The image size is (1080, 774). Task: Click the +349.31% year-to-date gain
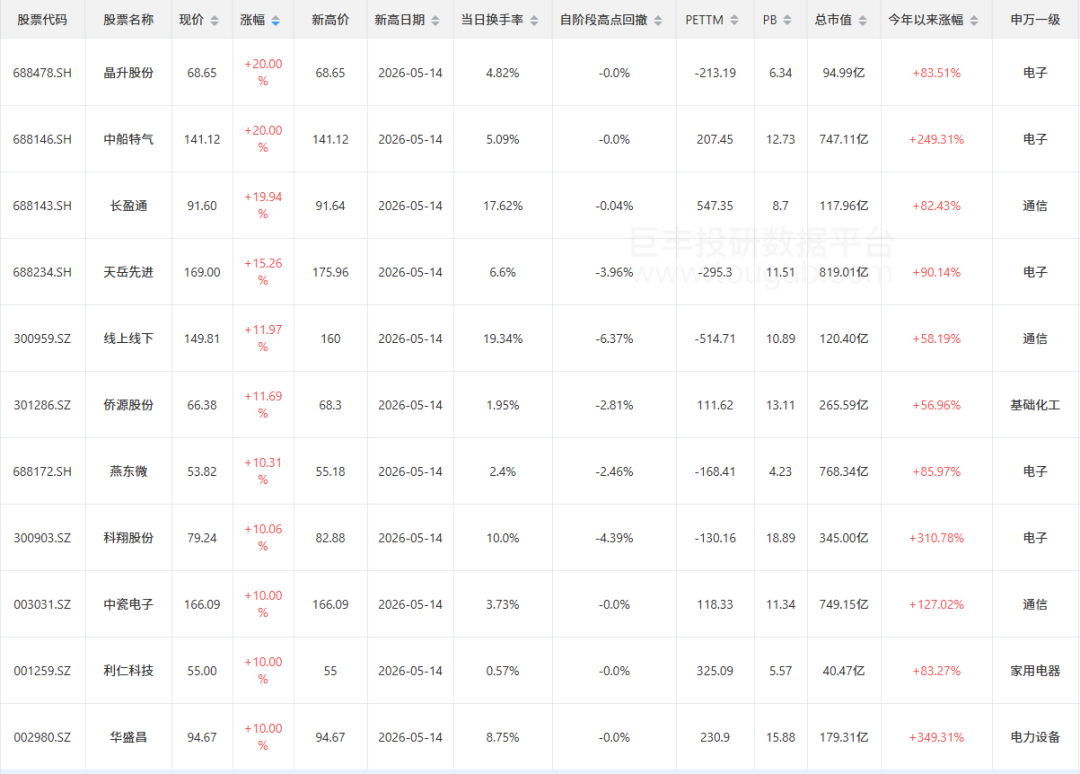click(x=936, y=738)
